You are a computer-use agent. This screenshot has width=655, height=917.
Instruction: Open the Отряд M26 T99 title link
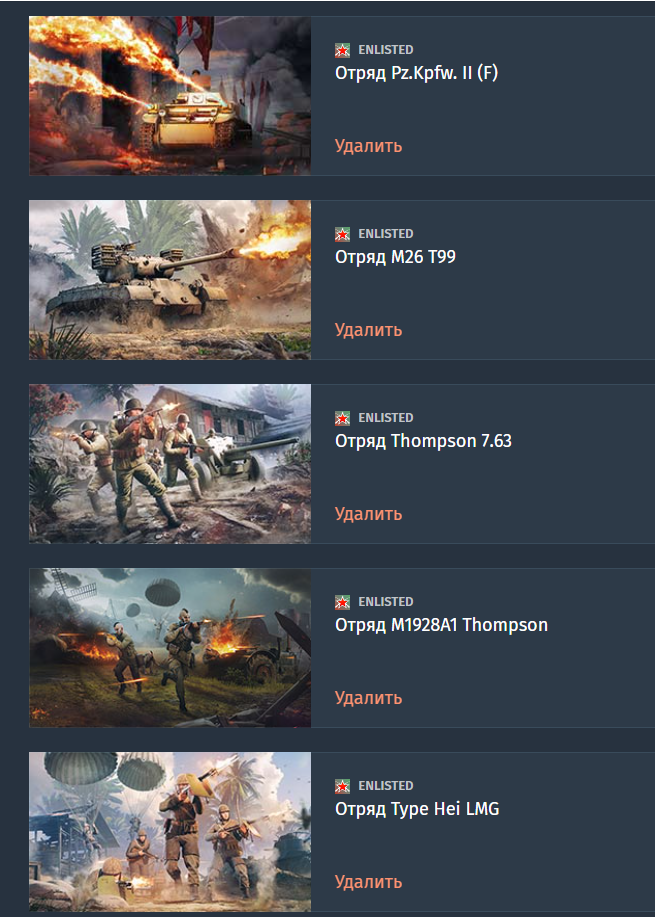(x=395, y=257)
